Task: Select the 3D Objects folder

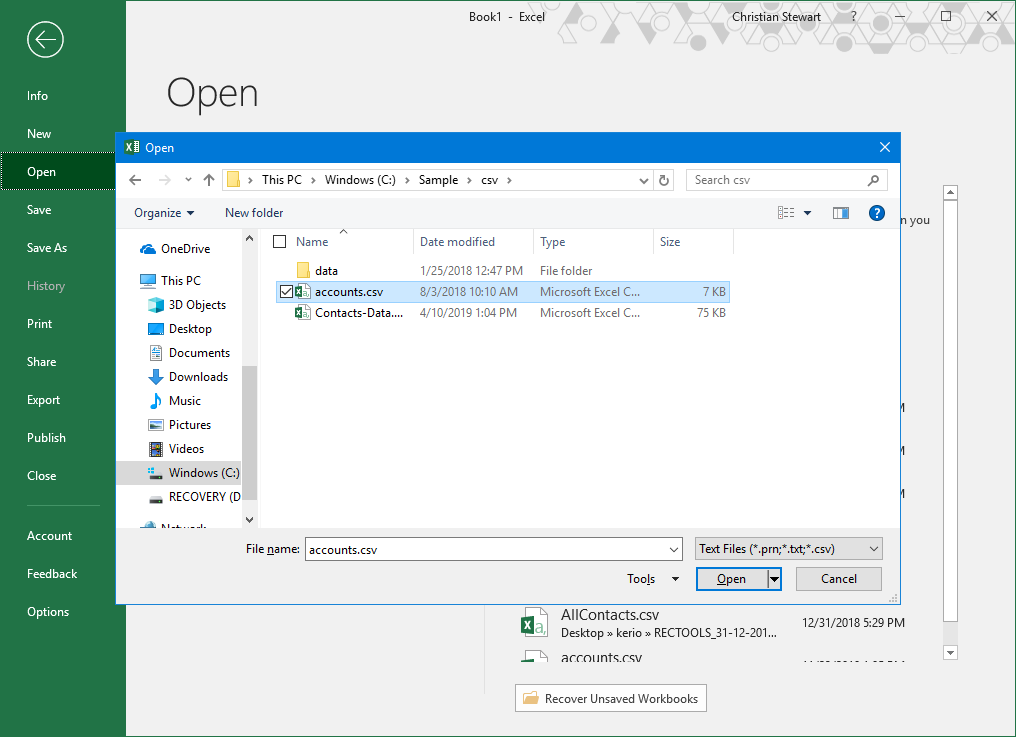Action: click(x=197, y=305)
